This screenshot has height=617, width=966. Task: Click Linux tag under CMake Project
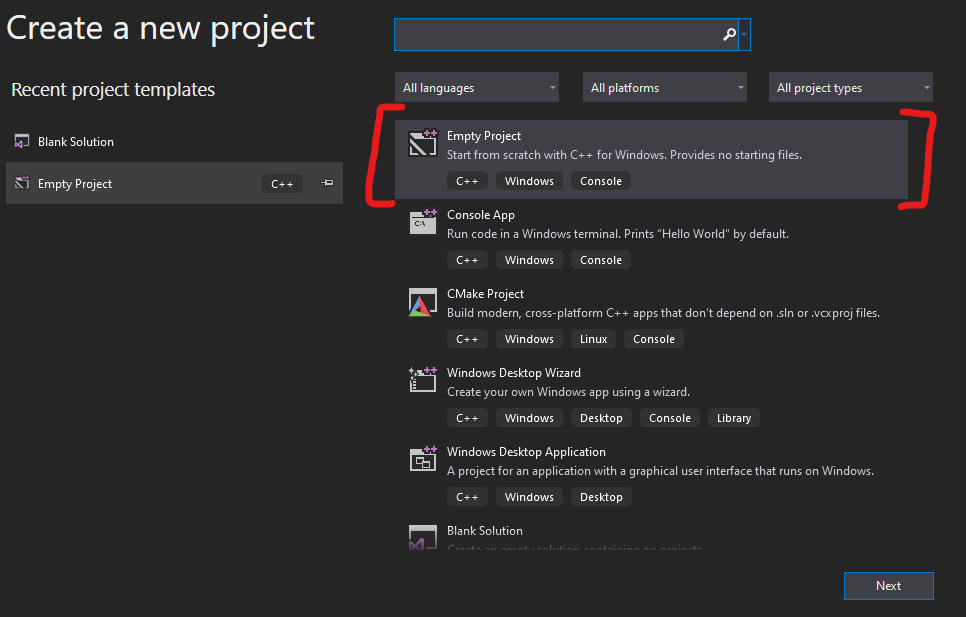593,339
